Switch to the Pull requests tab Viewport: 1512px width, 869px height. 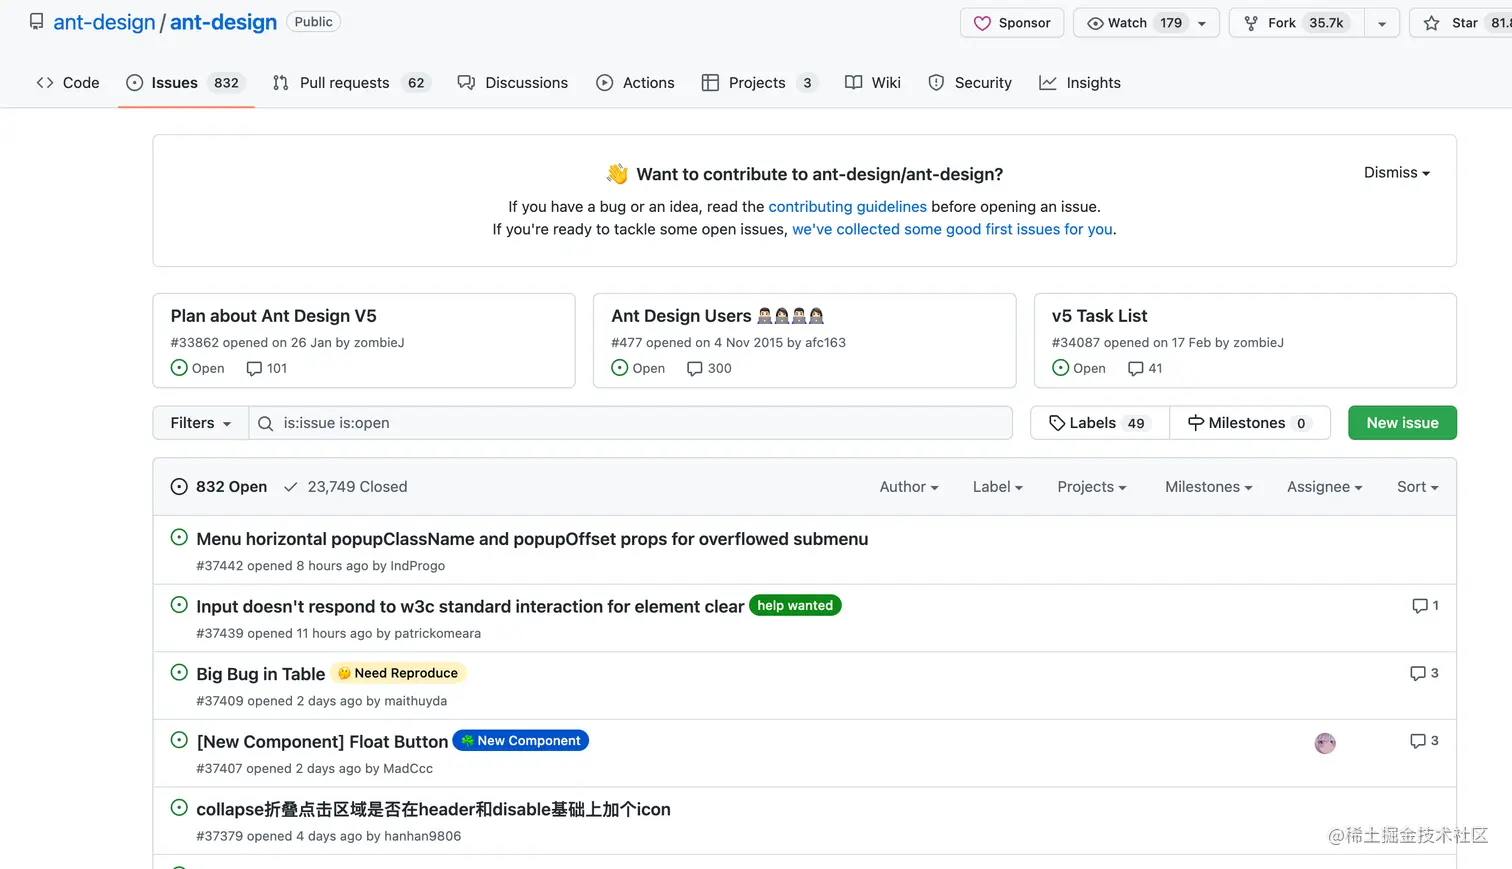[351, 83]
